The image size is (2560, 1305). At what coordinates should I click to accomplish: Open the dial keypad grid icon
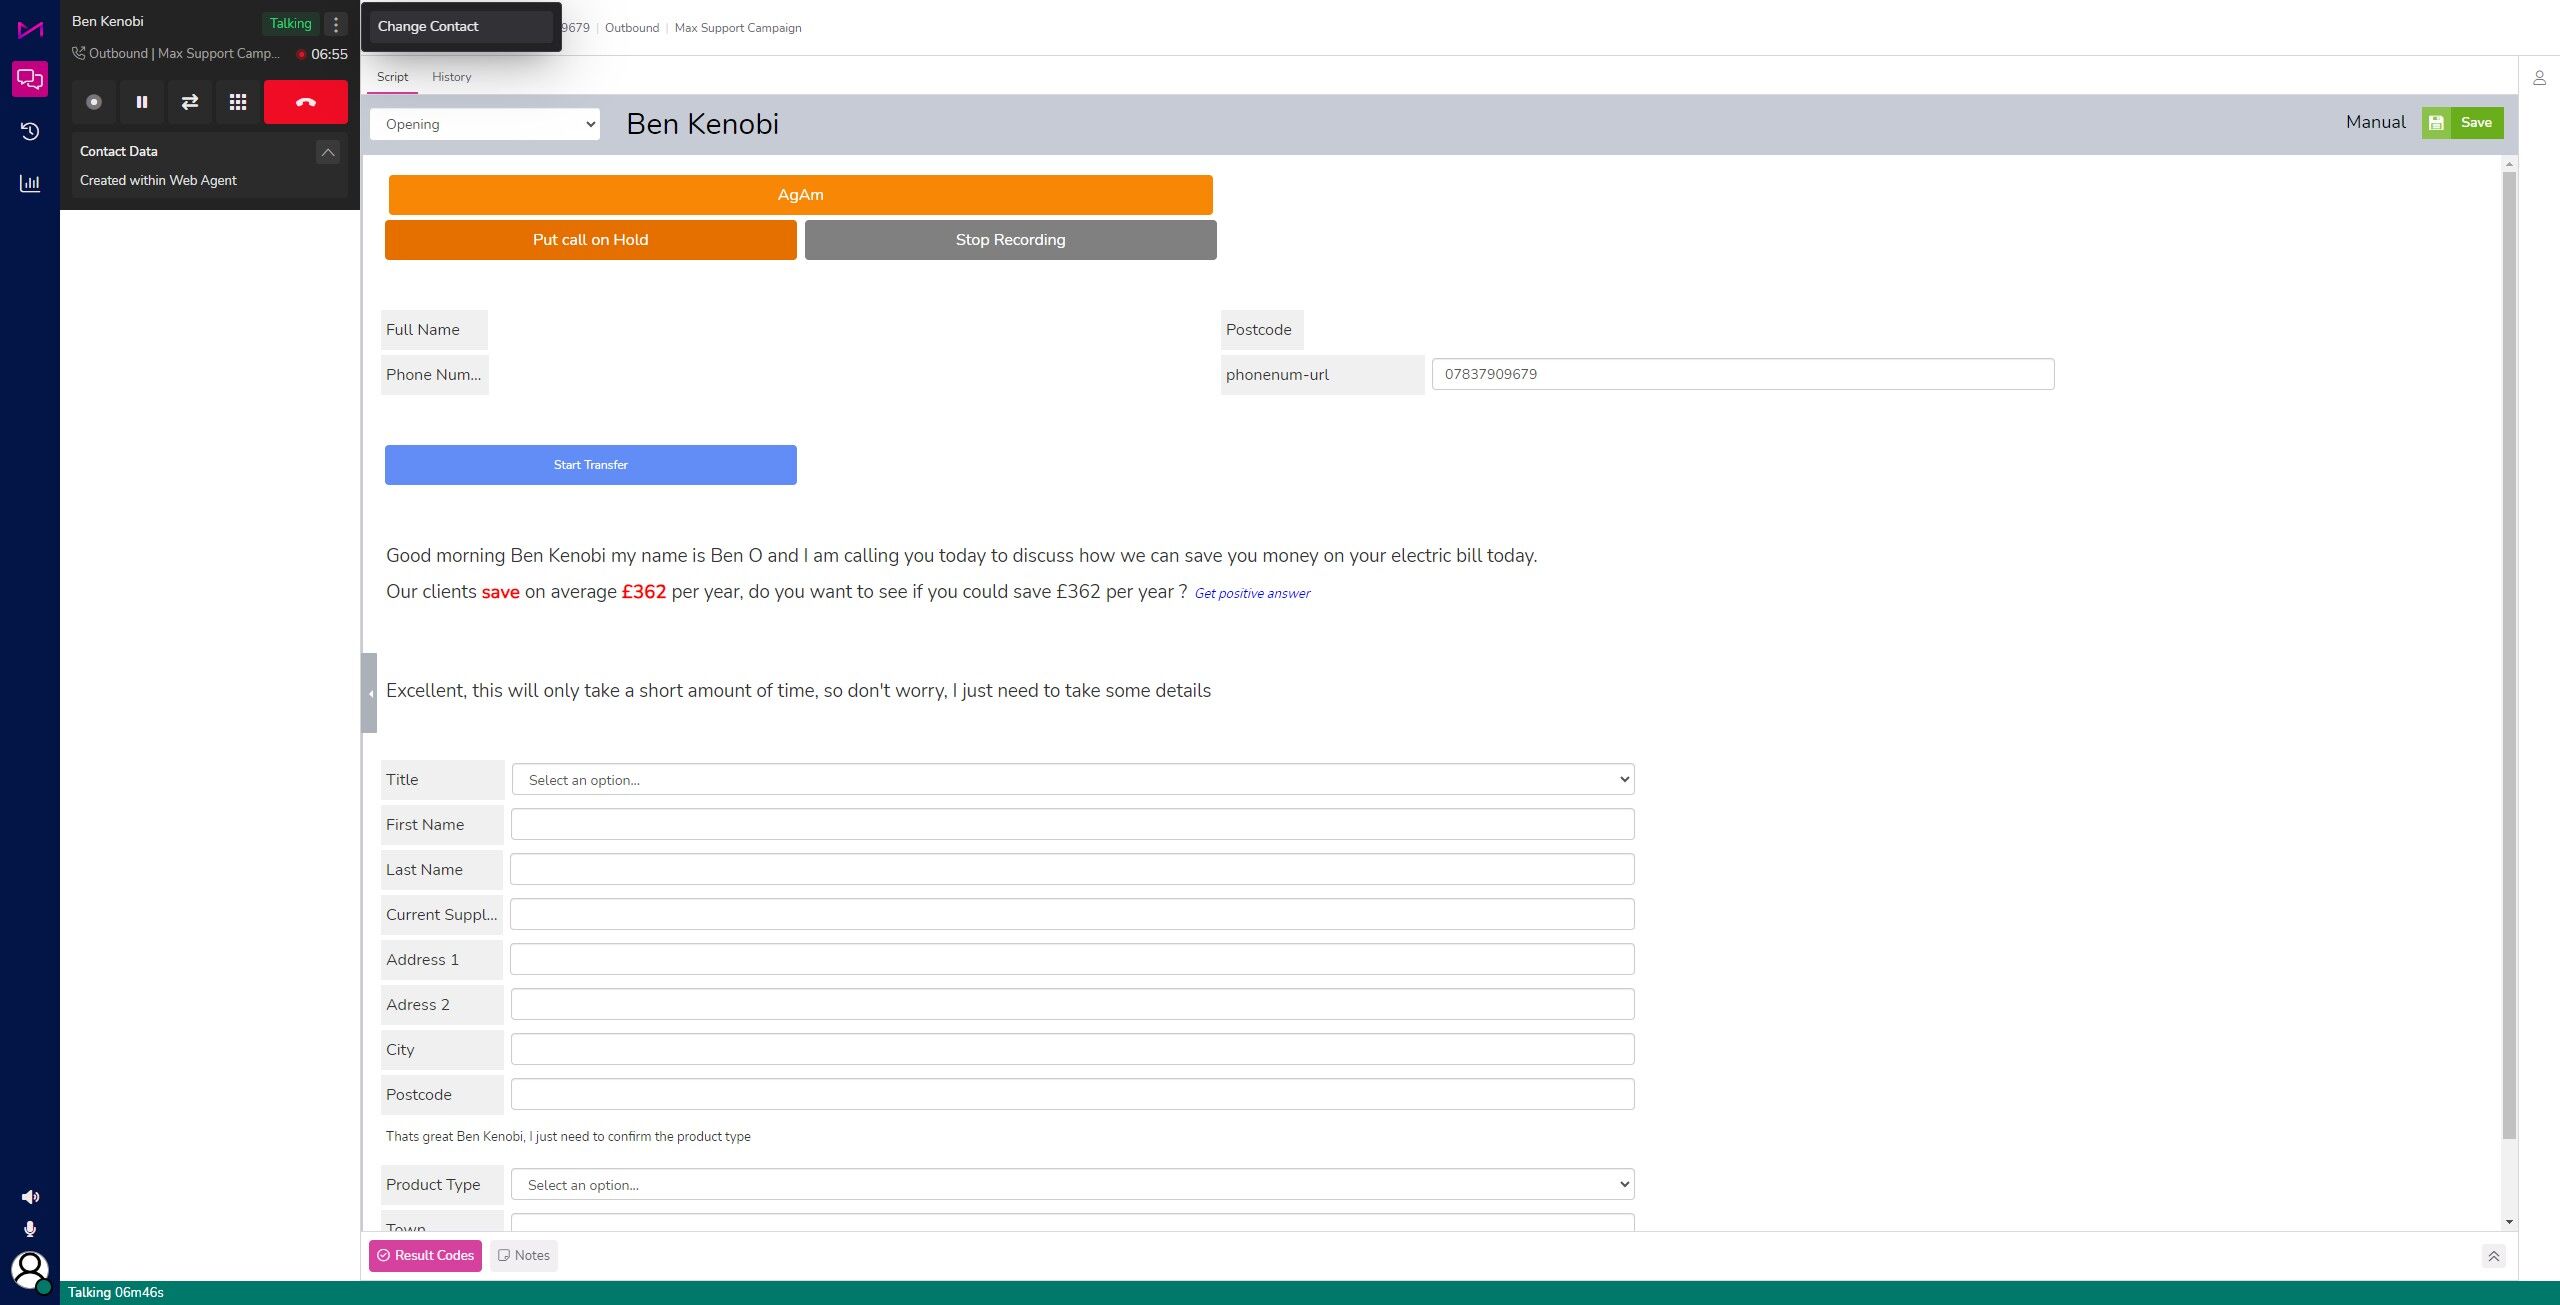[x=238, y=102]
